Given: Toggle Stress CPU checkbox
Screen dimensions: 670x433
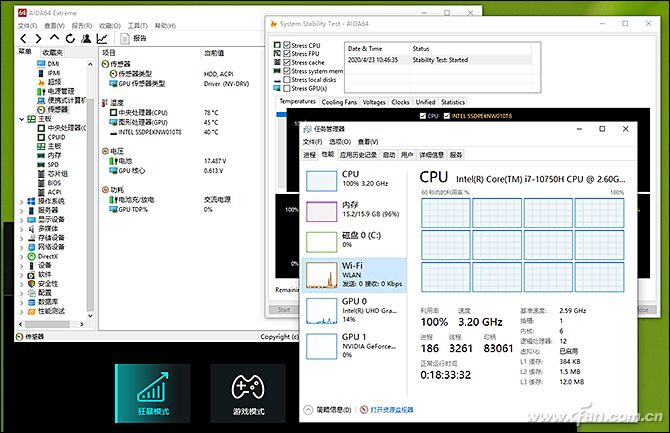Looking at the screenshot, I should 287,45.
